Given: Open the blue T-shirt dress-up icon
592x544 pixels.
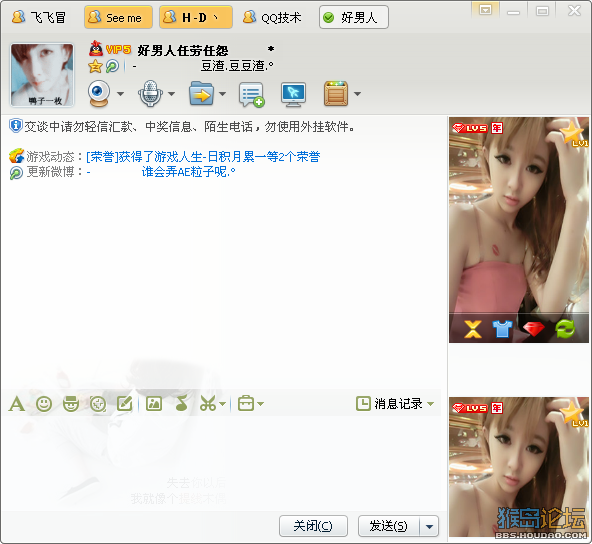Looking at the screenshot, I should pos(503,329).
